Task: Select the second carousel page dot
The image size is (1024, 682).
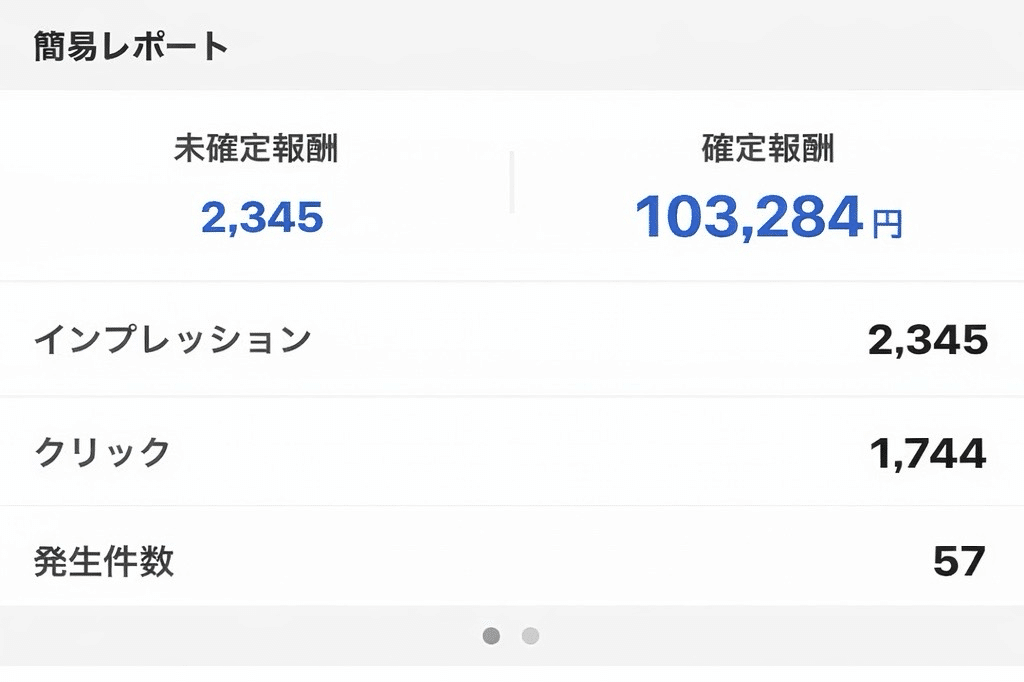Action: (530, 634)
